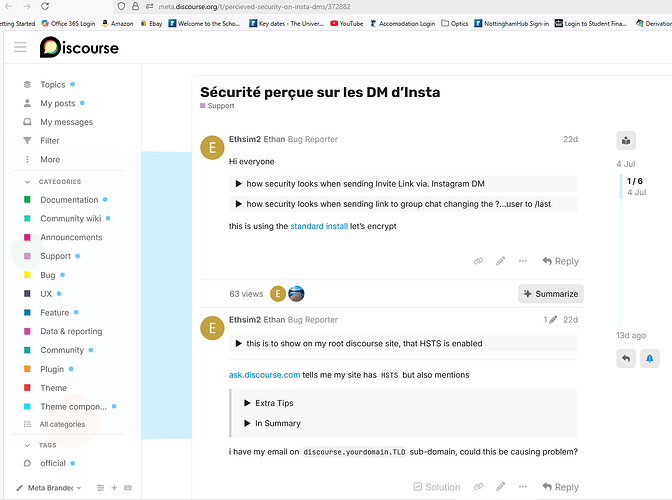Viewport: 672px width, 500px height.
Task: Click the plus icon in sidebar footer
Action: tap(114, 488)
